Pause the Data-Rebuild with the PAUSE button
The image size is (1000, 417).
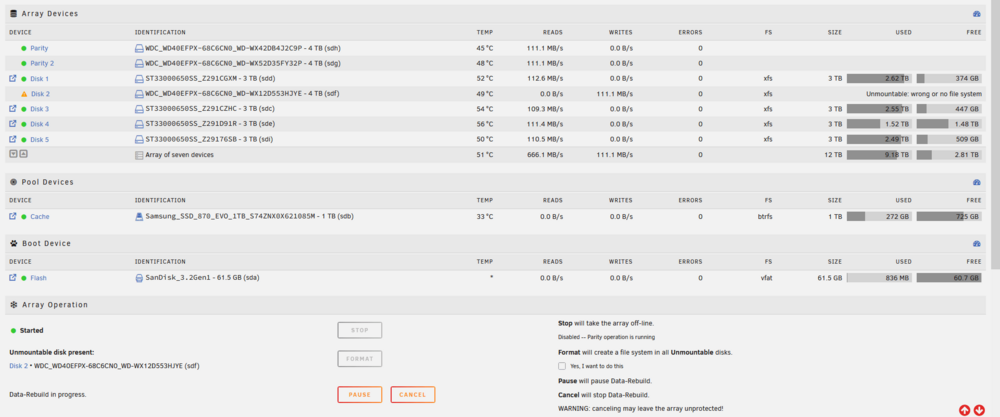click(x=360, y=395)
